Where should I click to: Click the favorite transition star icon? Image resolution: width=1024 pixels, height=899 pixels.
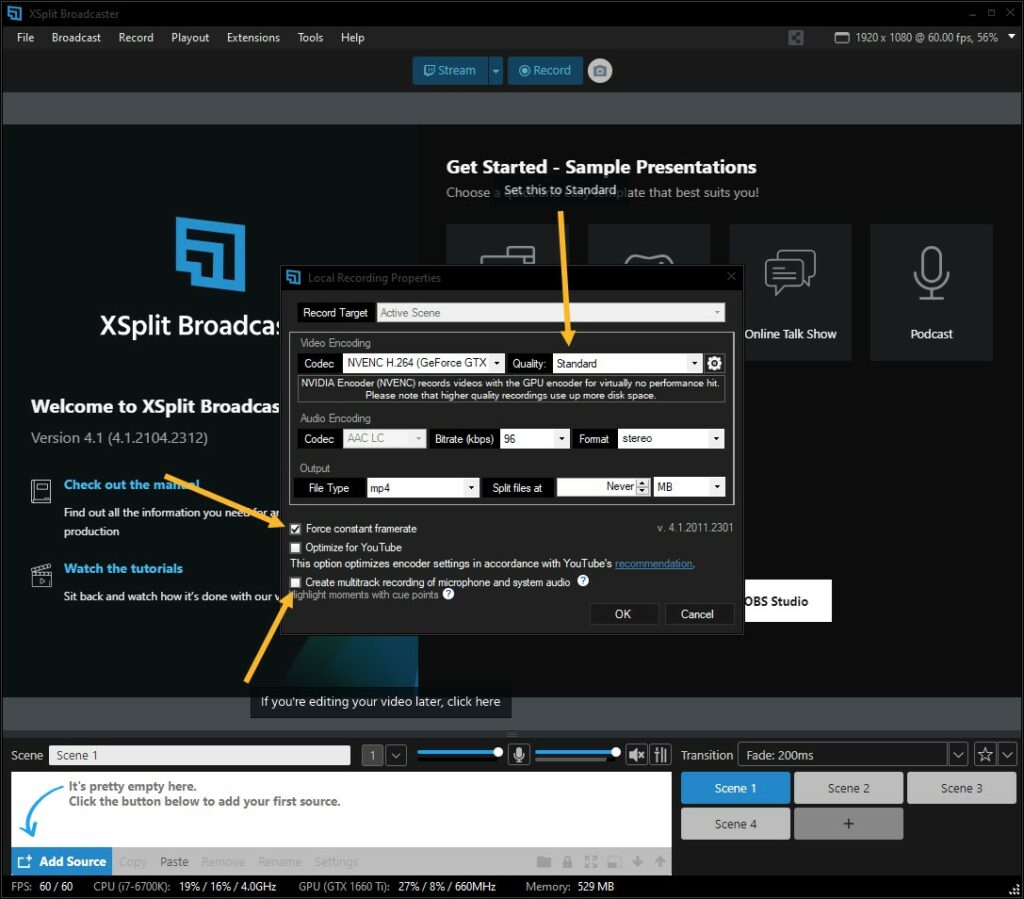[x=985, y=755]
